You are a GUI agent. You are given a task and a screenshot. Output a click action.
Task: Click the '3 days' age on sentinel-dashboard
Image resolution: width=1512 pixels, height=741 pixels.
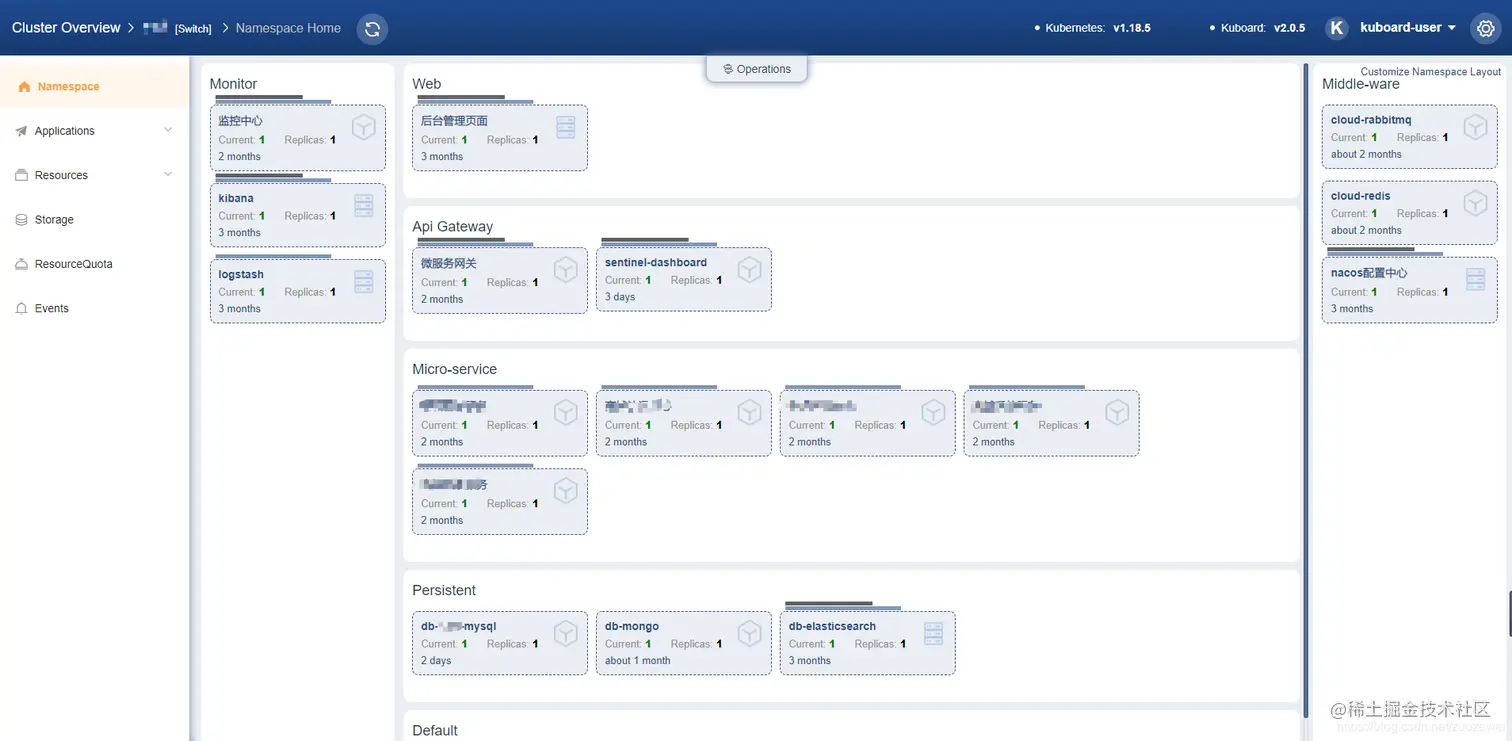[x=620, y=297]
